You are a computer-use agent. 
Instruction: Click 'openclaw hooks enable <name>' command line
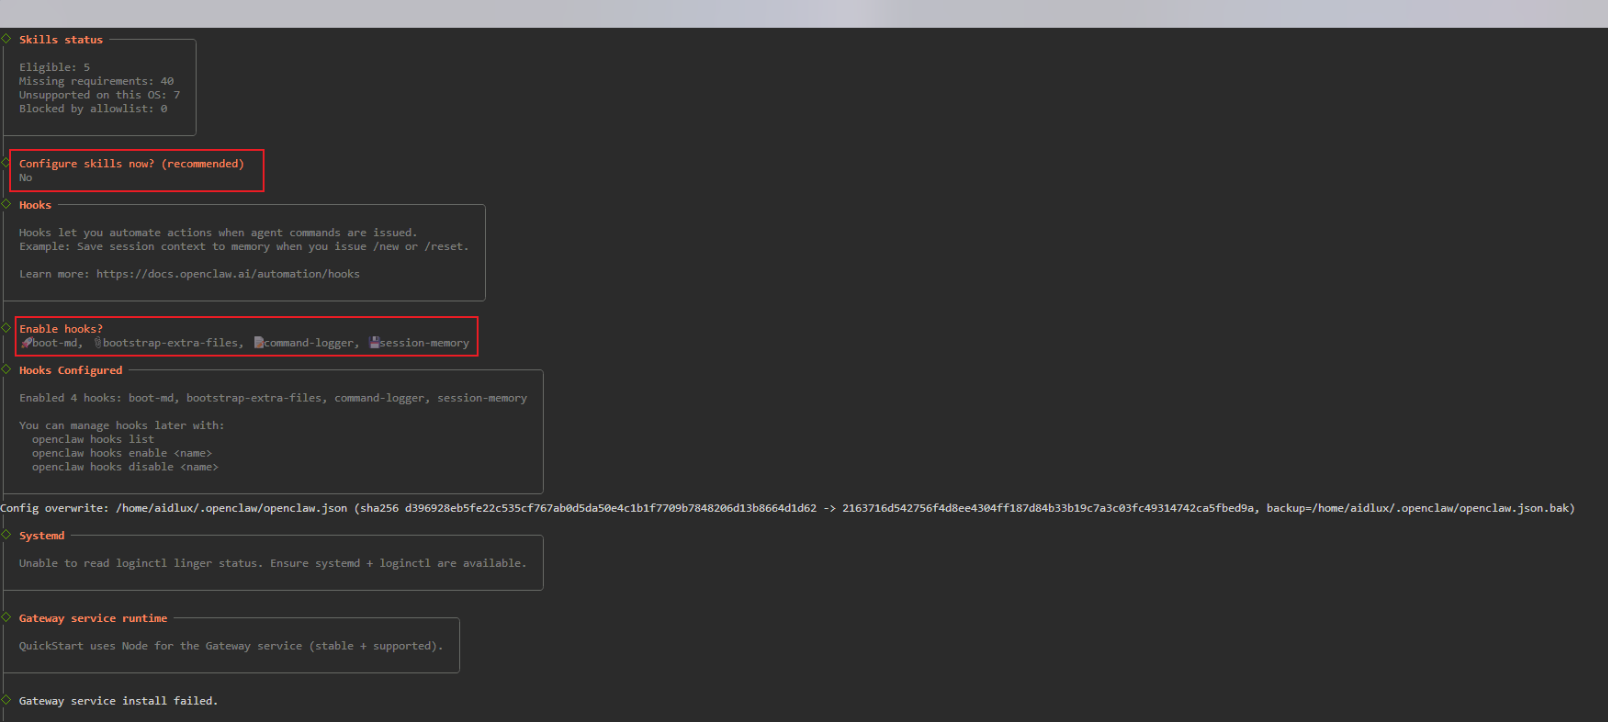point(122,453)
